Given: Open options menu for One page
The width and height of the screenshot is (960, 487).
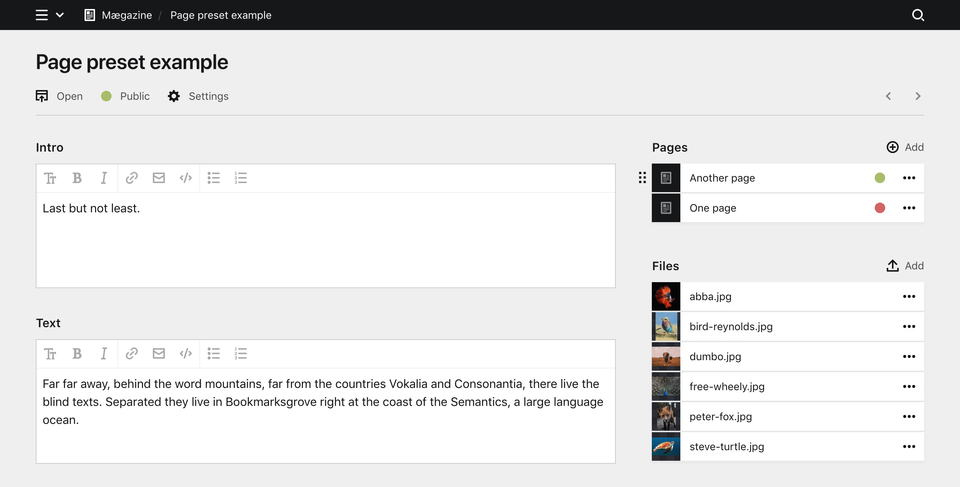Looking at the screenshot, I should [x=909, y=208].
